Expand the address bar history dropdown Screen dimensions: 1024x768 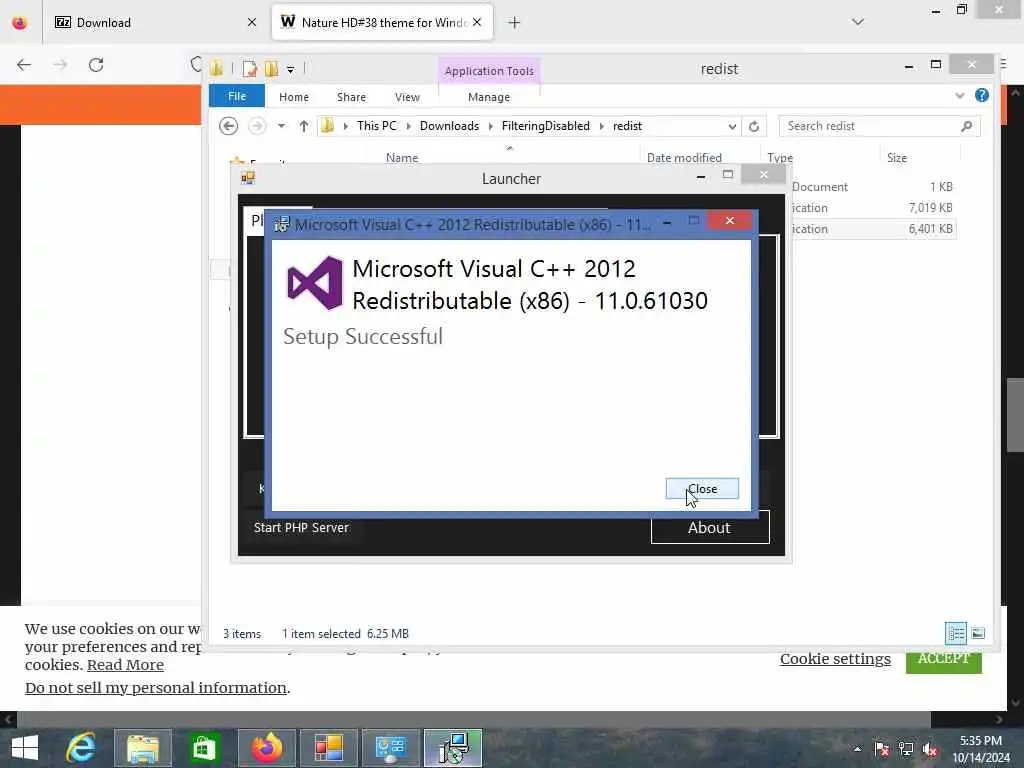(x=732, y=126)
